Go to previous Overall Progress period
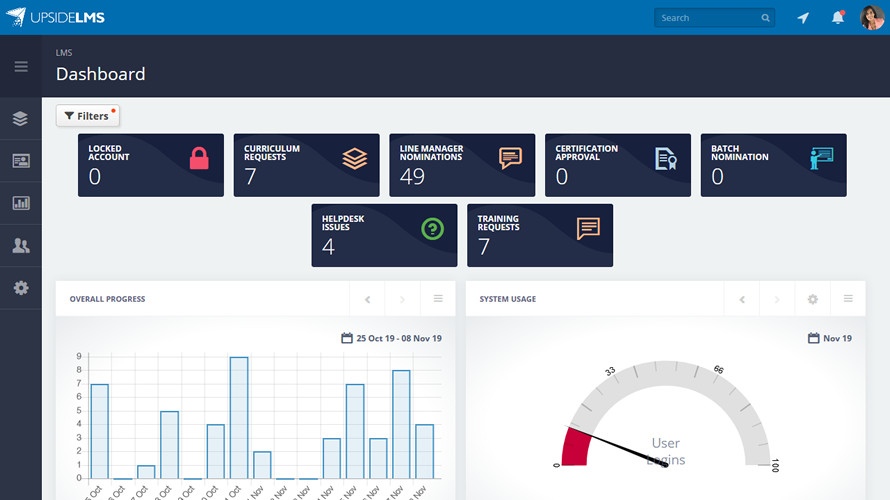 [367, 299]
